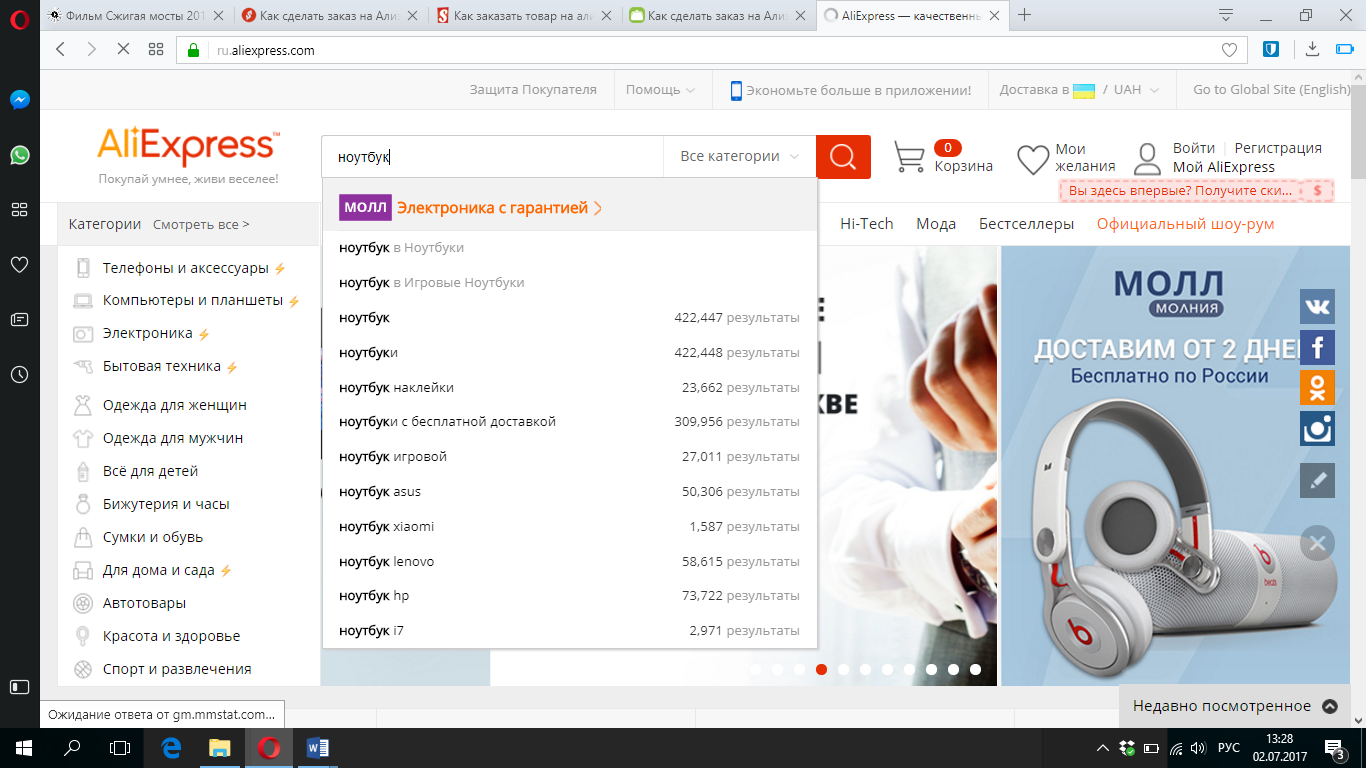Click into the search field with ноутбук

point(492,156)
